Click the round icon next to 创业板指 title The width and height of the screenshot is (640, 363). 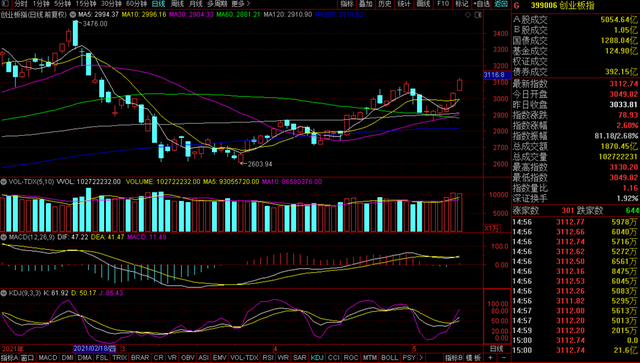click(x=73, y=15)
